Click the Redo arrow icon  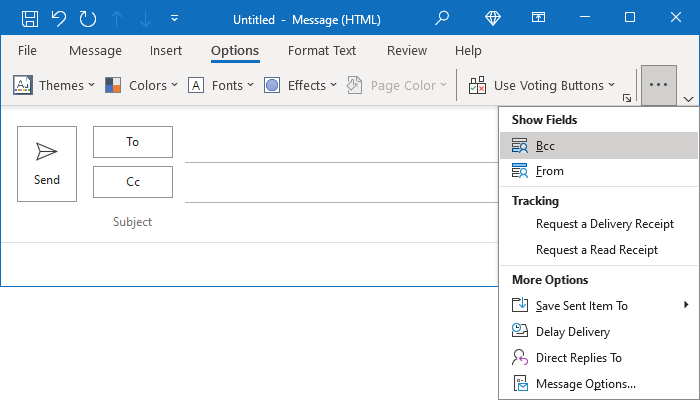pos(88,19)
